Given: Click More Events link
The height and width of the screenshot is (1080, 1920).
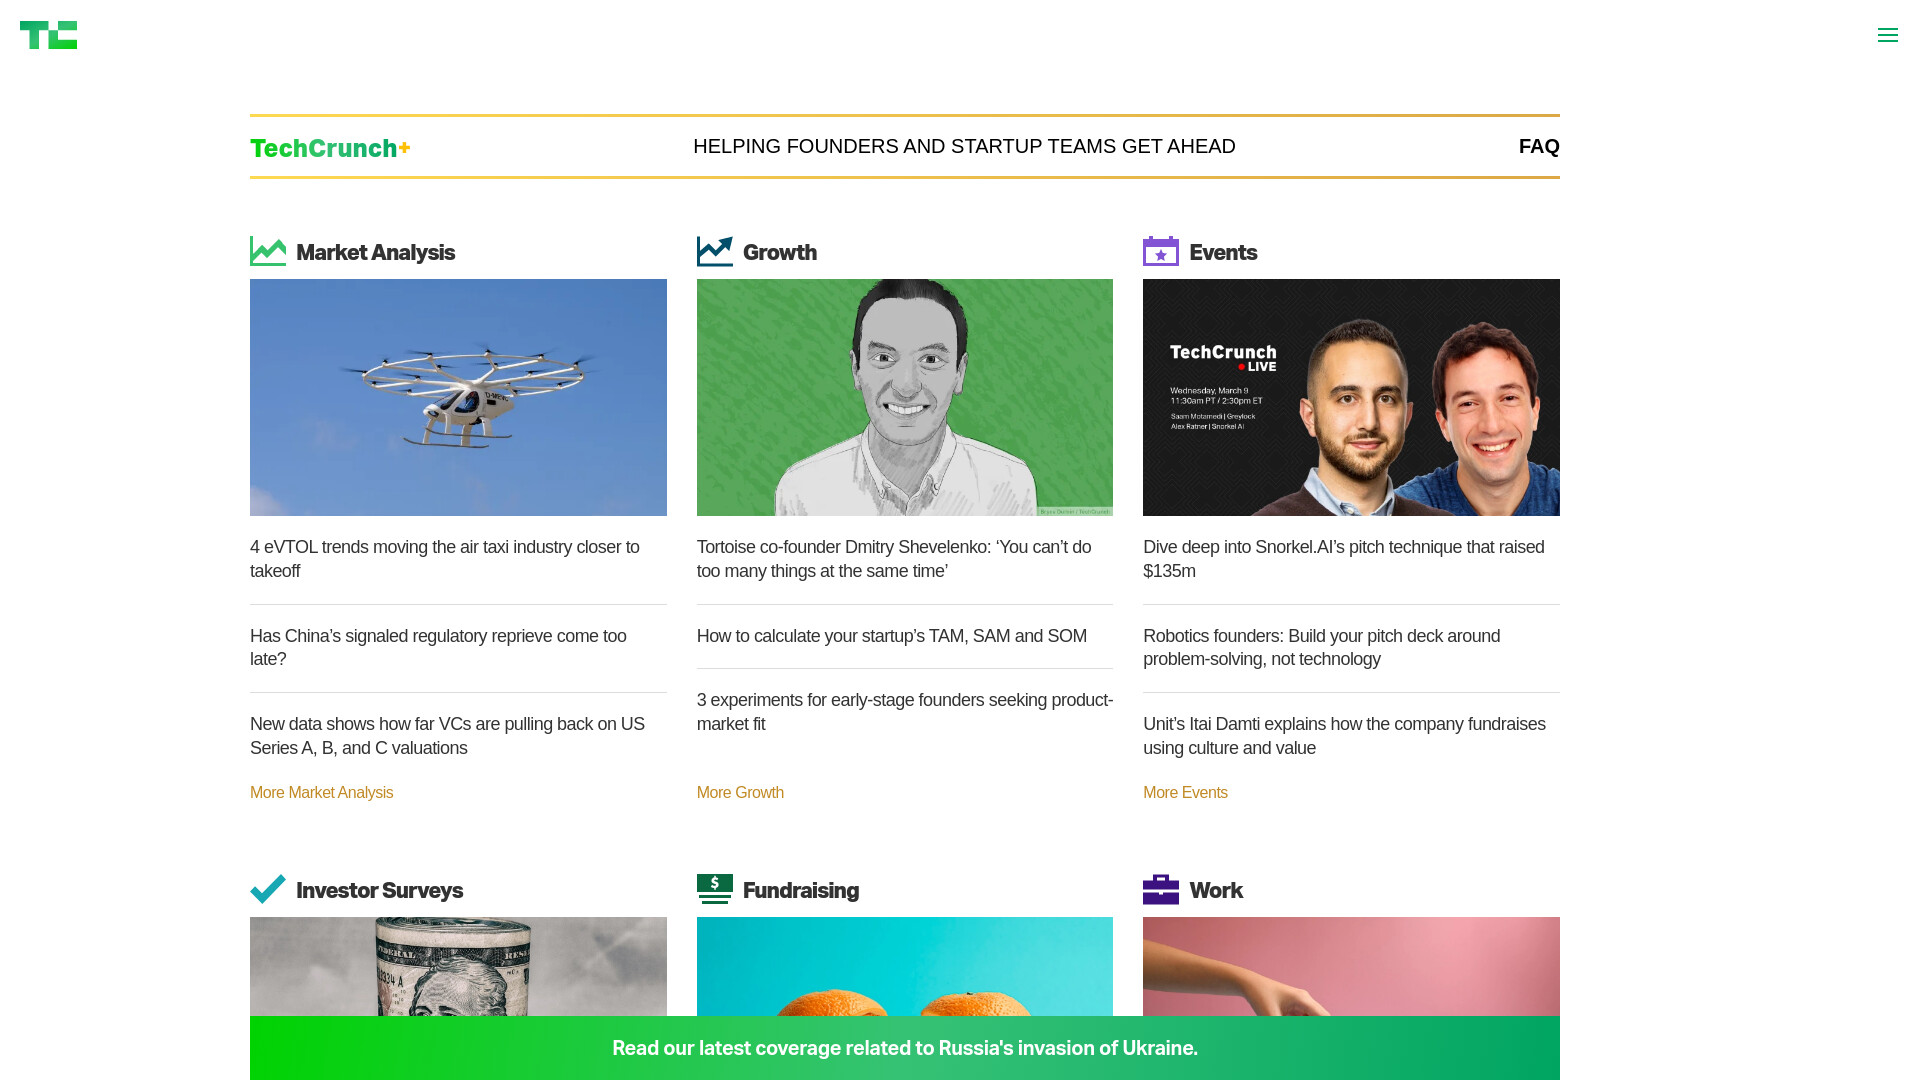Looking at the screenshot, I should (x=1185, y=793).
